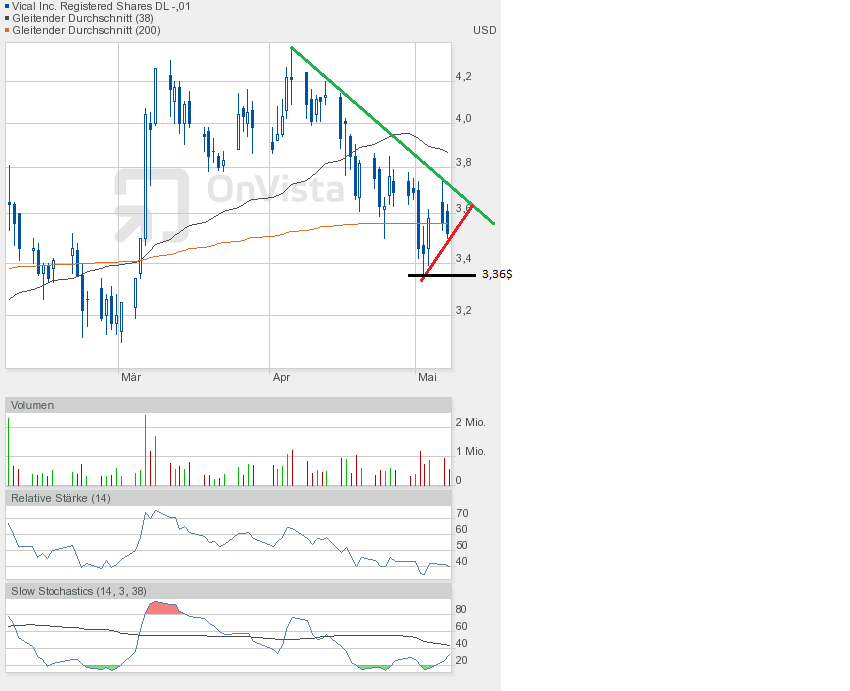This screenshot has height=691, width=850.
Task: Click the 2 Mio. volume axis label
Action: point(470,423)
